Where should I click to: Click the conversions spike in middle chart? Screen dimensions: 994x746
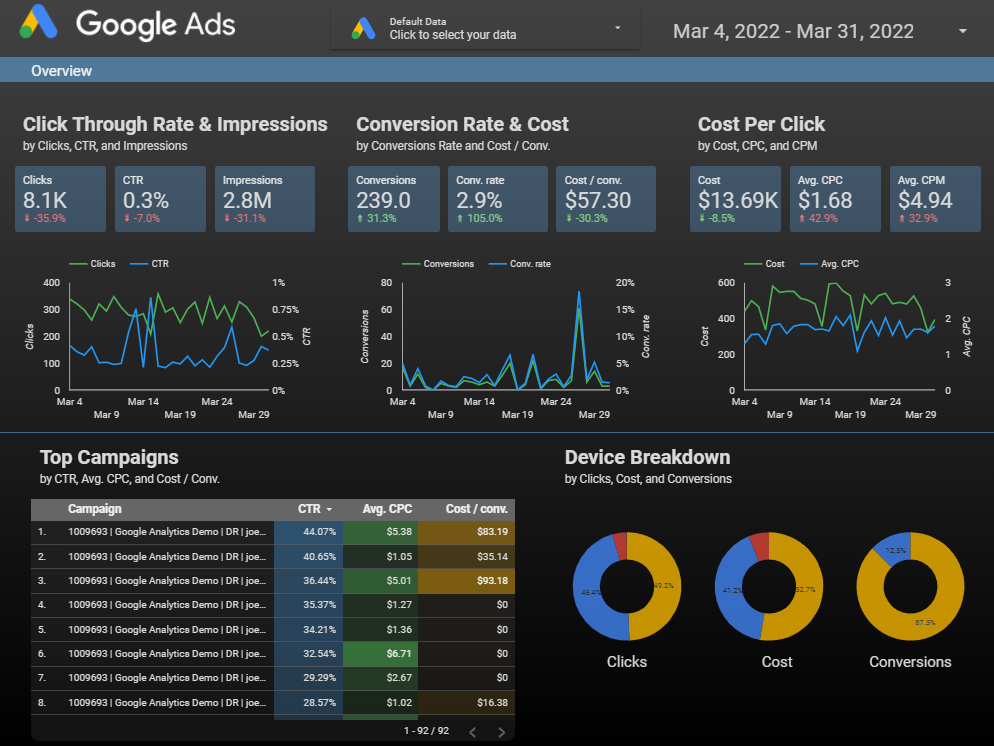[579, 307]
